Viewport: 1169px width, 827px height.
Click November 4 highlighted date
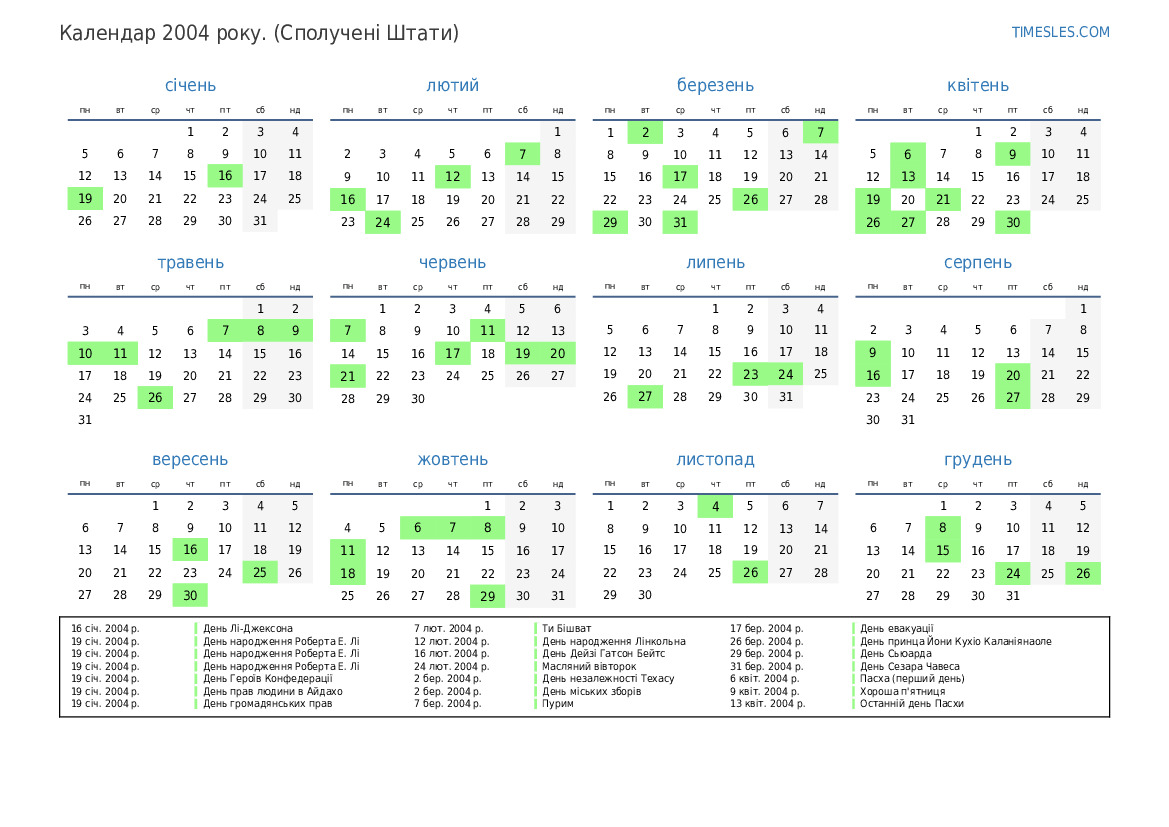(715, 506)
